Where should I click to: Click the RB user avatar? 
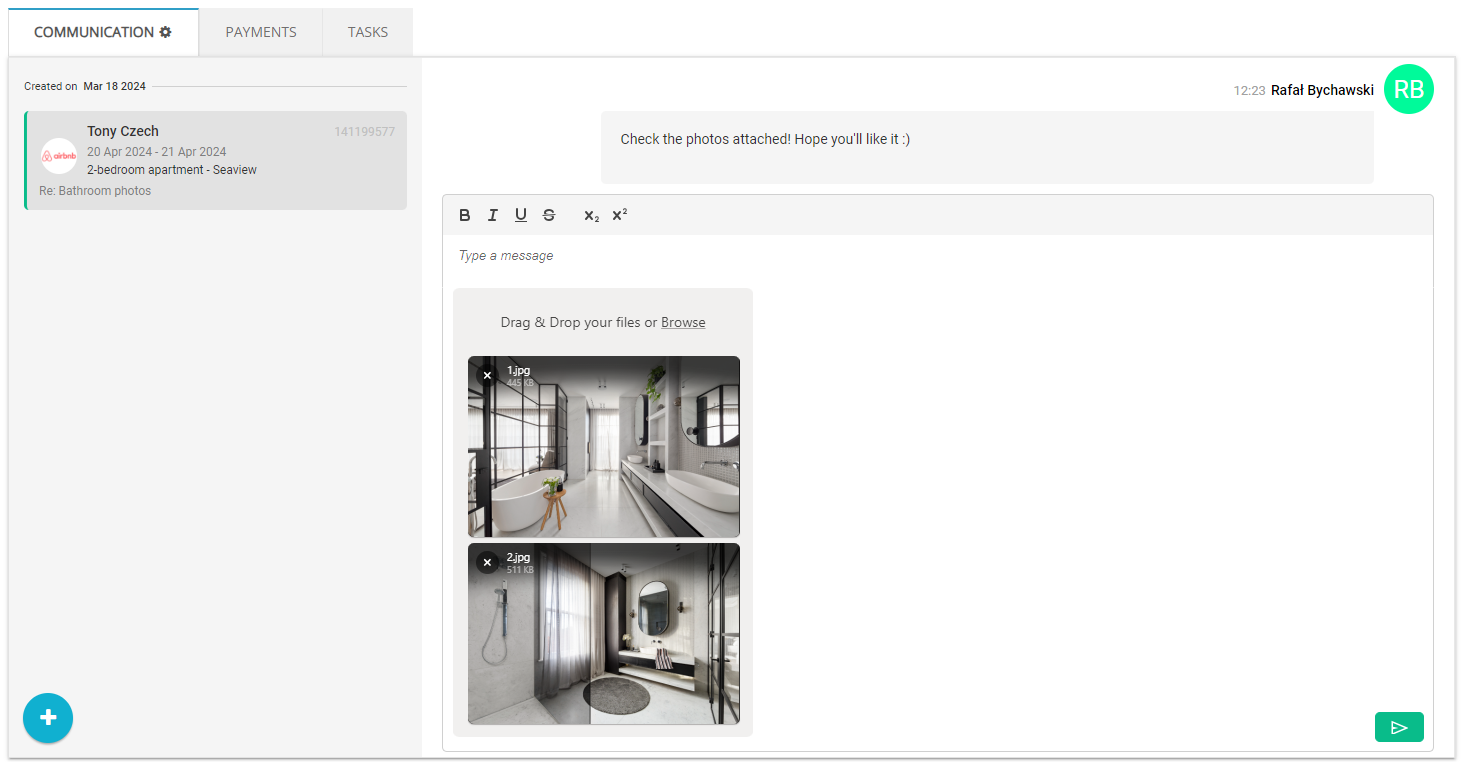coord(1408,89)
